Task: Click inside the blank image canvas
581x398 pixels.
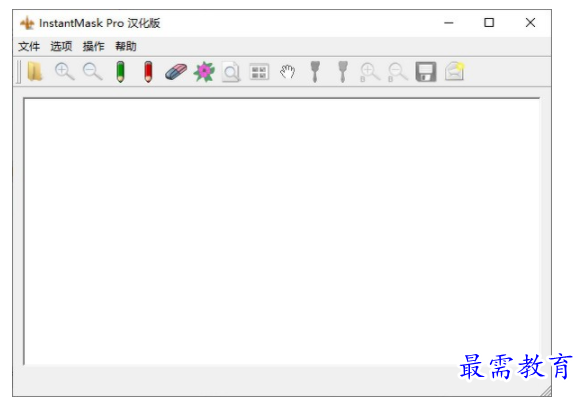Action: point(282,231)
